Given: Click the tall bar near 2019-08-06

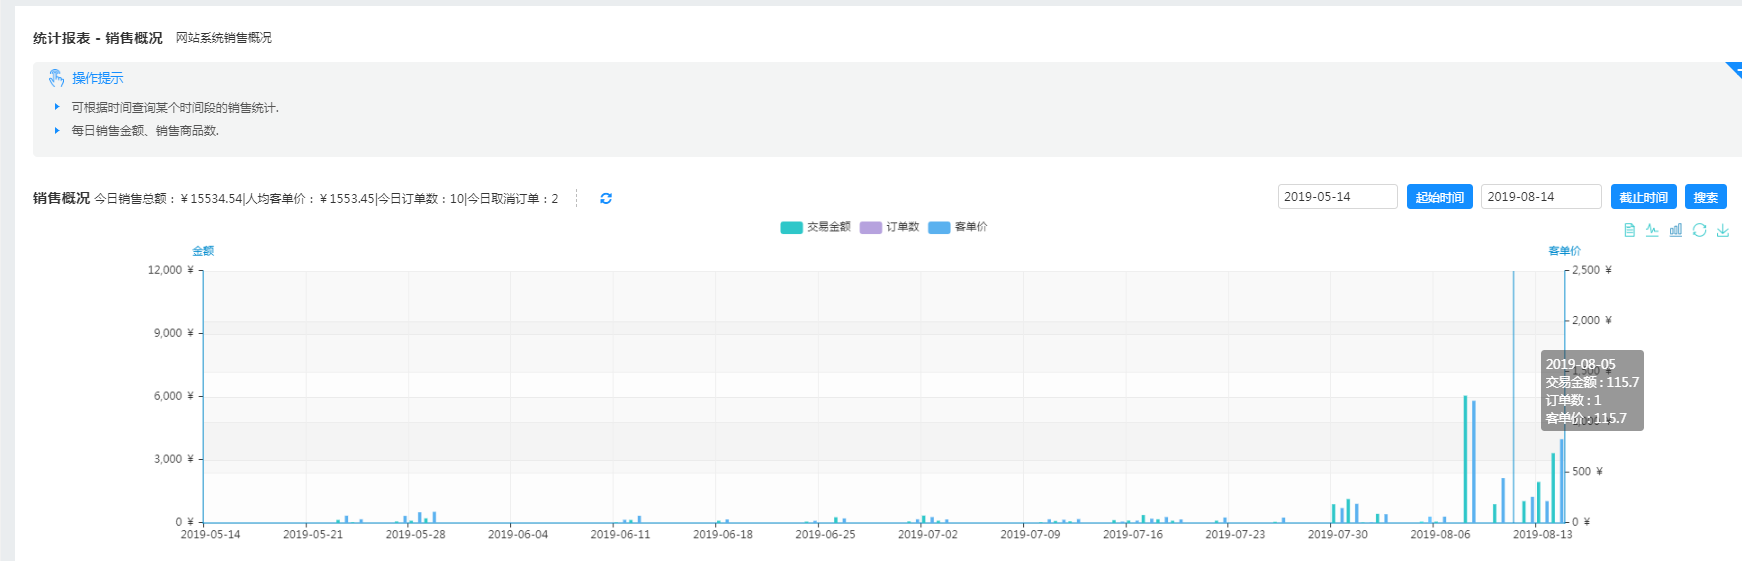Looking at the screenshot, I should point(1466,460).
